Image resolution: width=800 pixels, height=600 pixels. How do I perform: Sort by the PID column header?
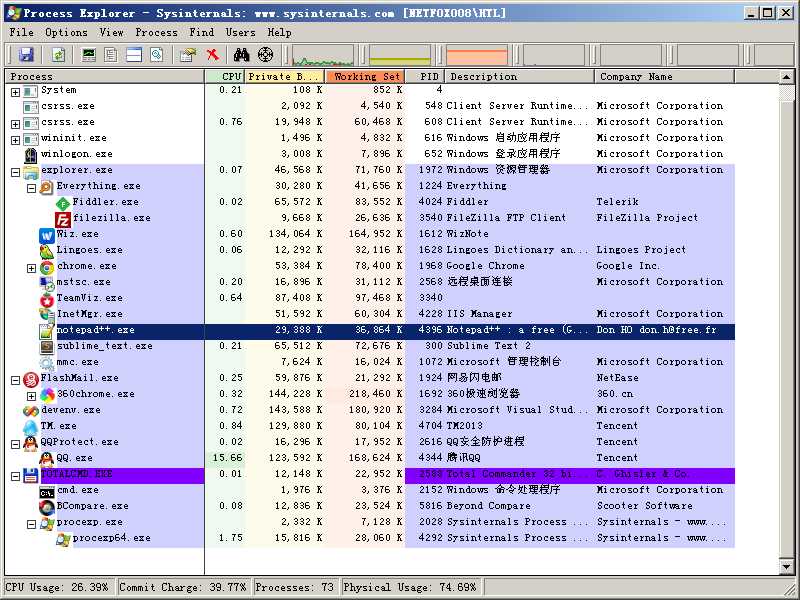tap(425, 77)
